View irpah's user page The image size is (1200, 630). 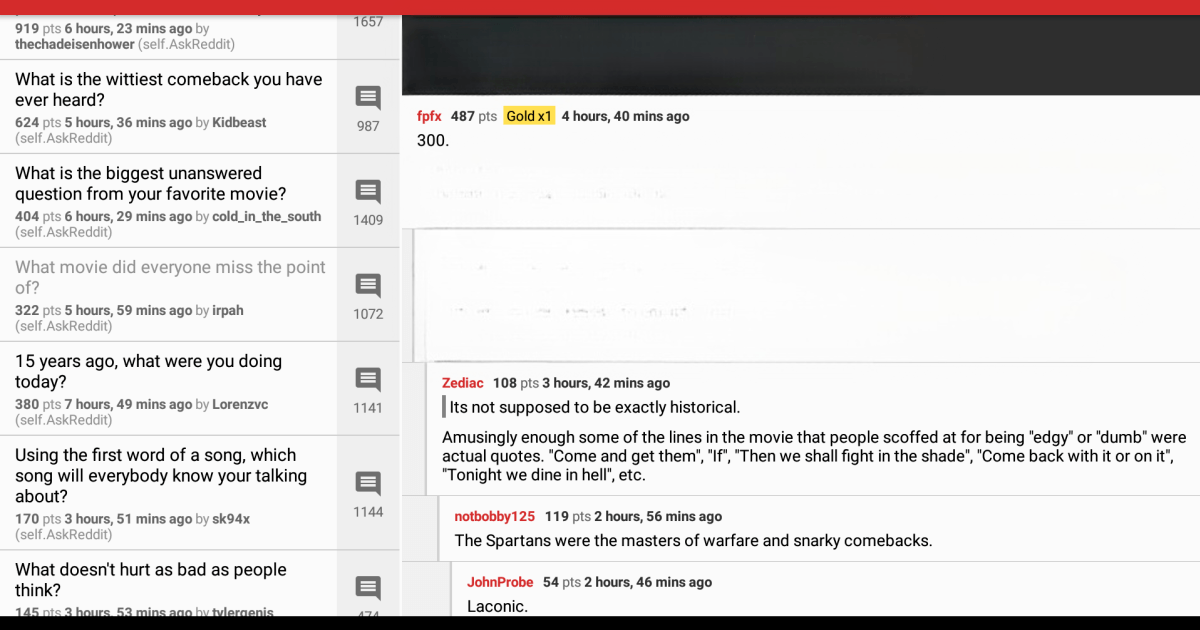tap(227, 310)
